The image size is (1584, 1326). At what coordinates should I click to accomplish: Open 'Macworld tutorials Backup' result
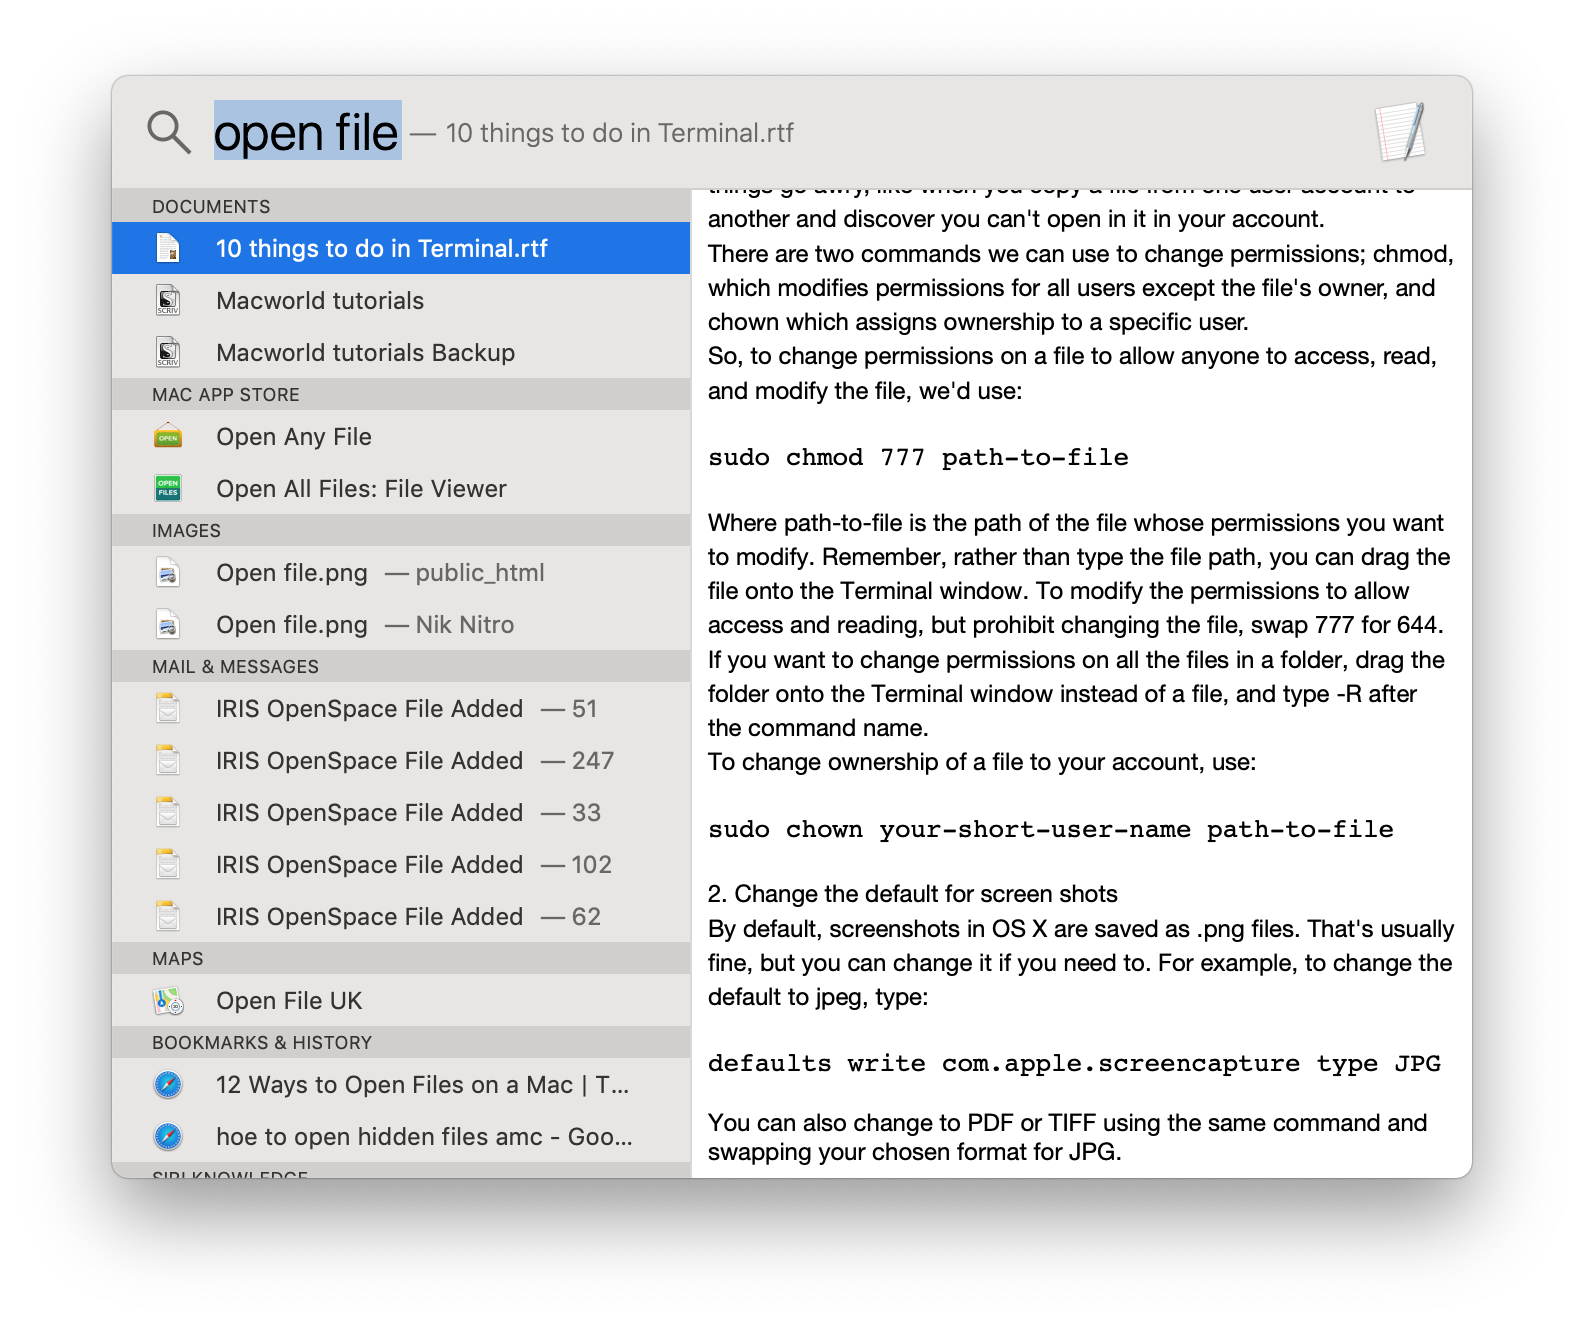(401, 352)
